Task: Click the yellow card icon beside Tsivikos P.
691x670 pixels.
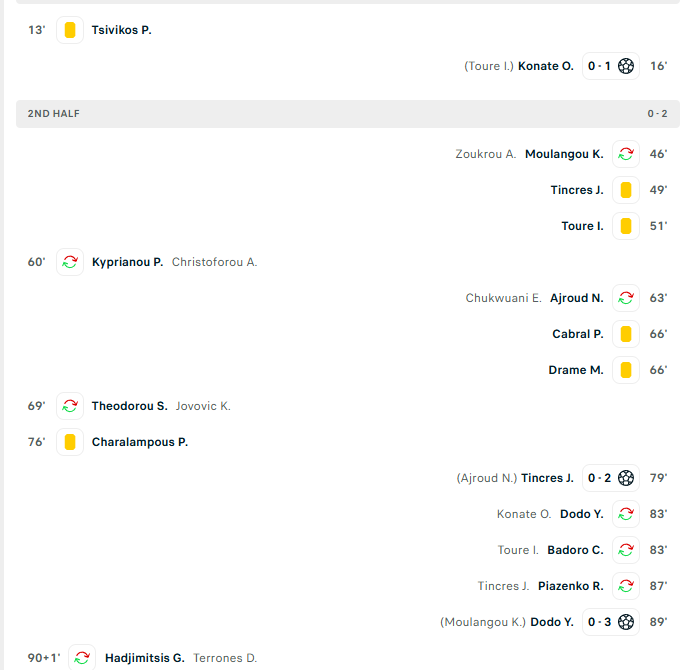Action: click(70, 30)
